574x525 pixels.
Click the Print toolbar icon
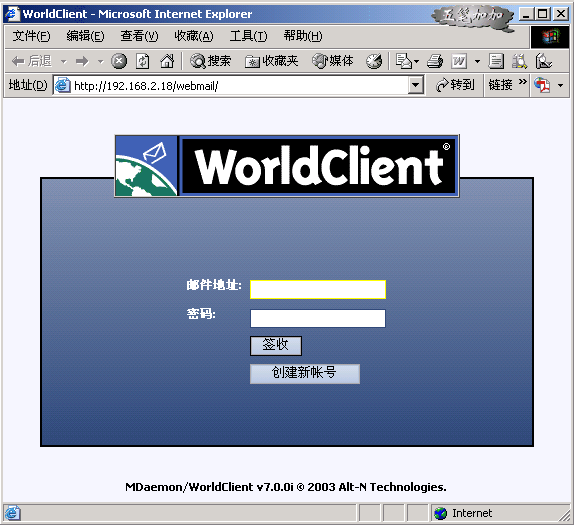point(435,61)
